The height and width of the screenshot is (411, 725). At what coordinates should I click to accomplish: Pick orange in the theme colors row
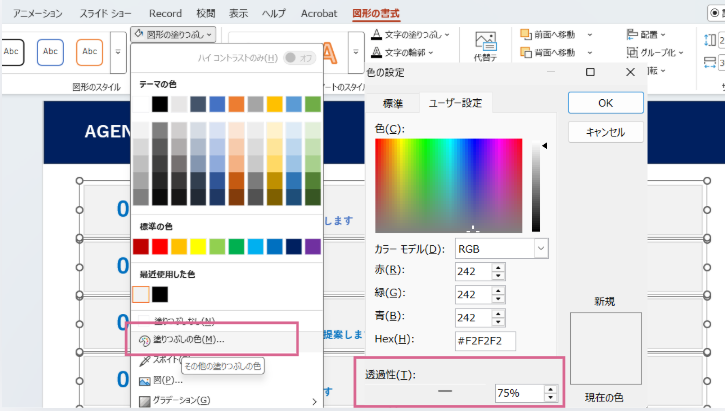[236, 104]
